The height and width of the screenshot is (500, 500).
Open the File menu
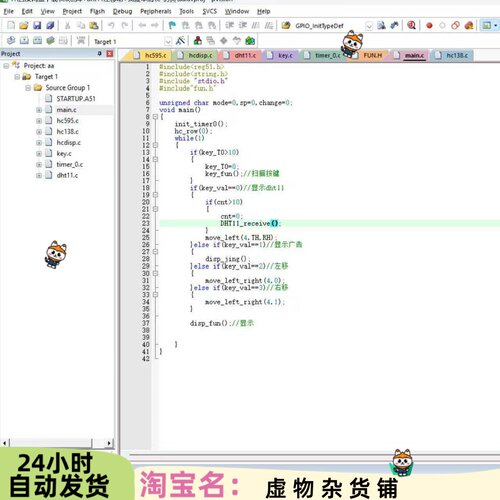click(8, 11)
